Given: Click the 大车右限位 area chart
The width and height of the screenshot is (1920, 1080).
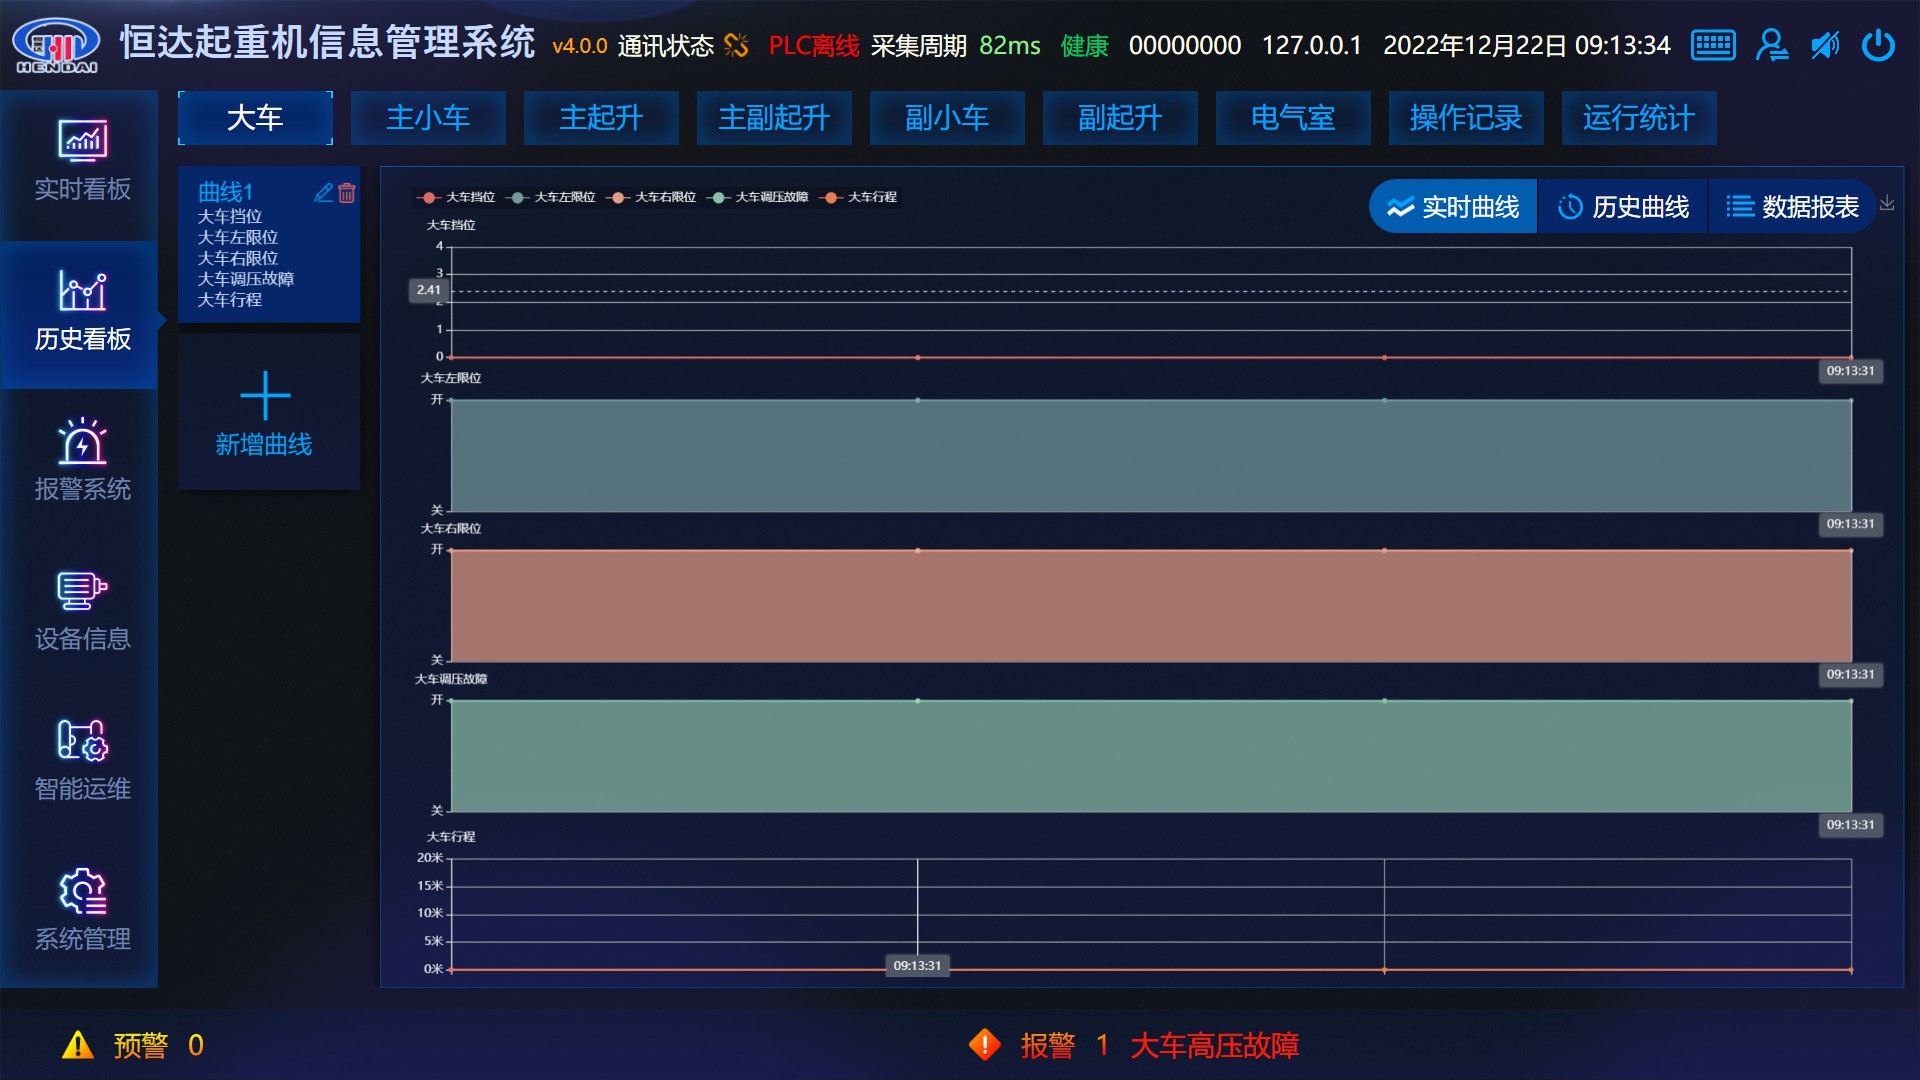Looking at the screenshot, I should pos(1151,605).
